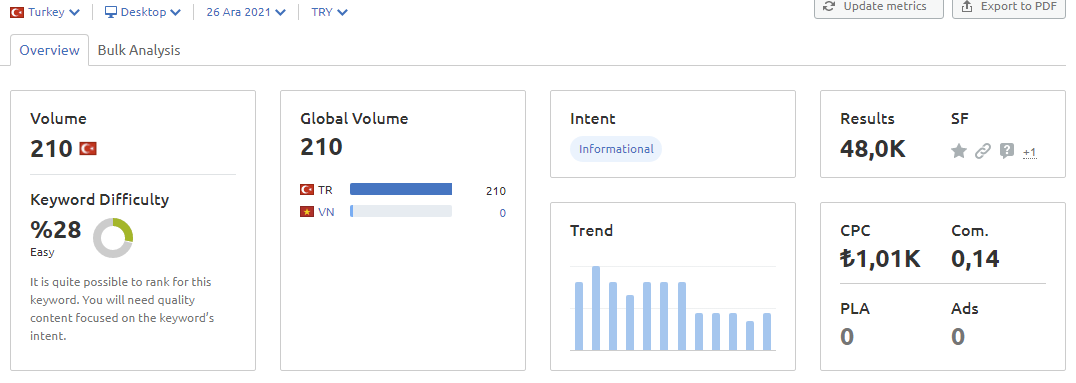Click the Vietnam flag in Global Volume
Screen dimensions: 1076x383
307,211
